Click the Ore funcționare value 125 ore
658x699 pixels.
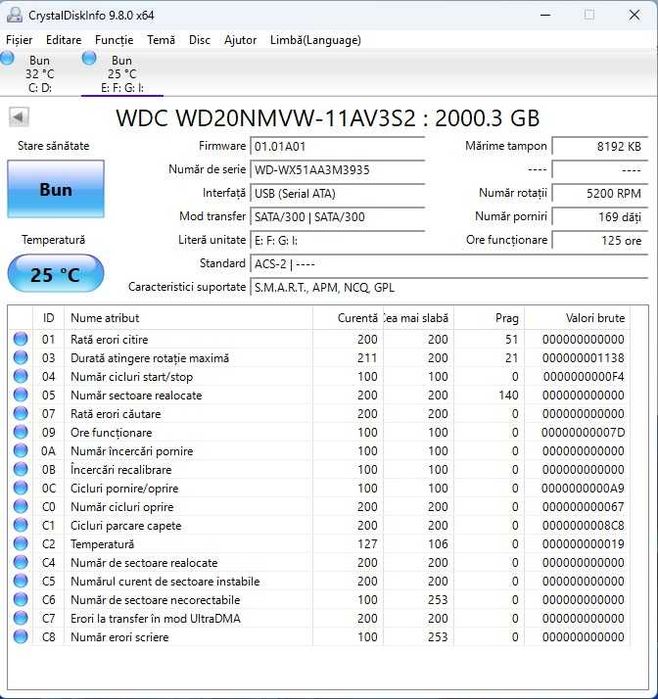point(600,241)
